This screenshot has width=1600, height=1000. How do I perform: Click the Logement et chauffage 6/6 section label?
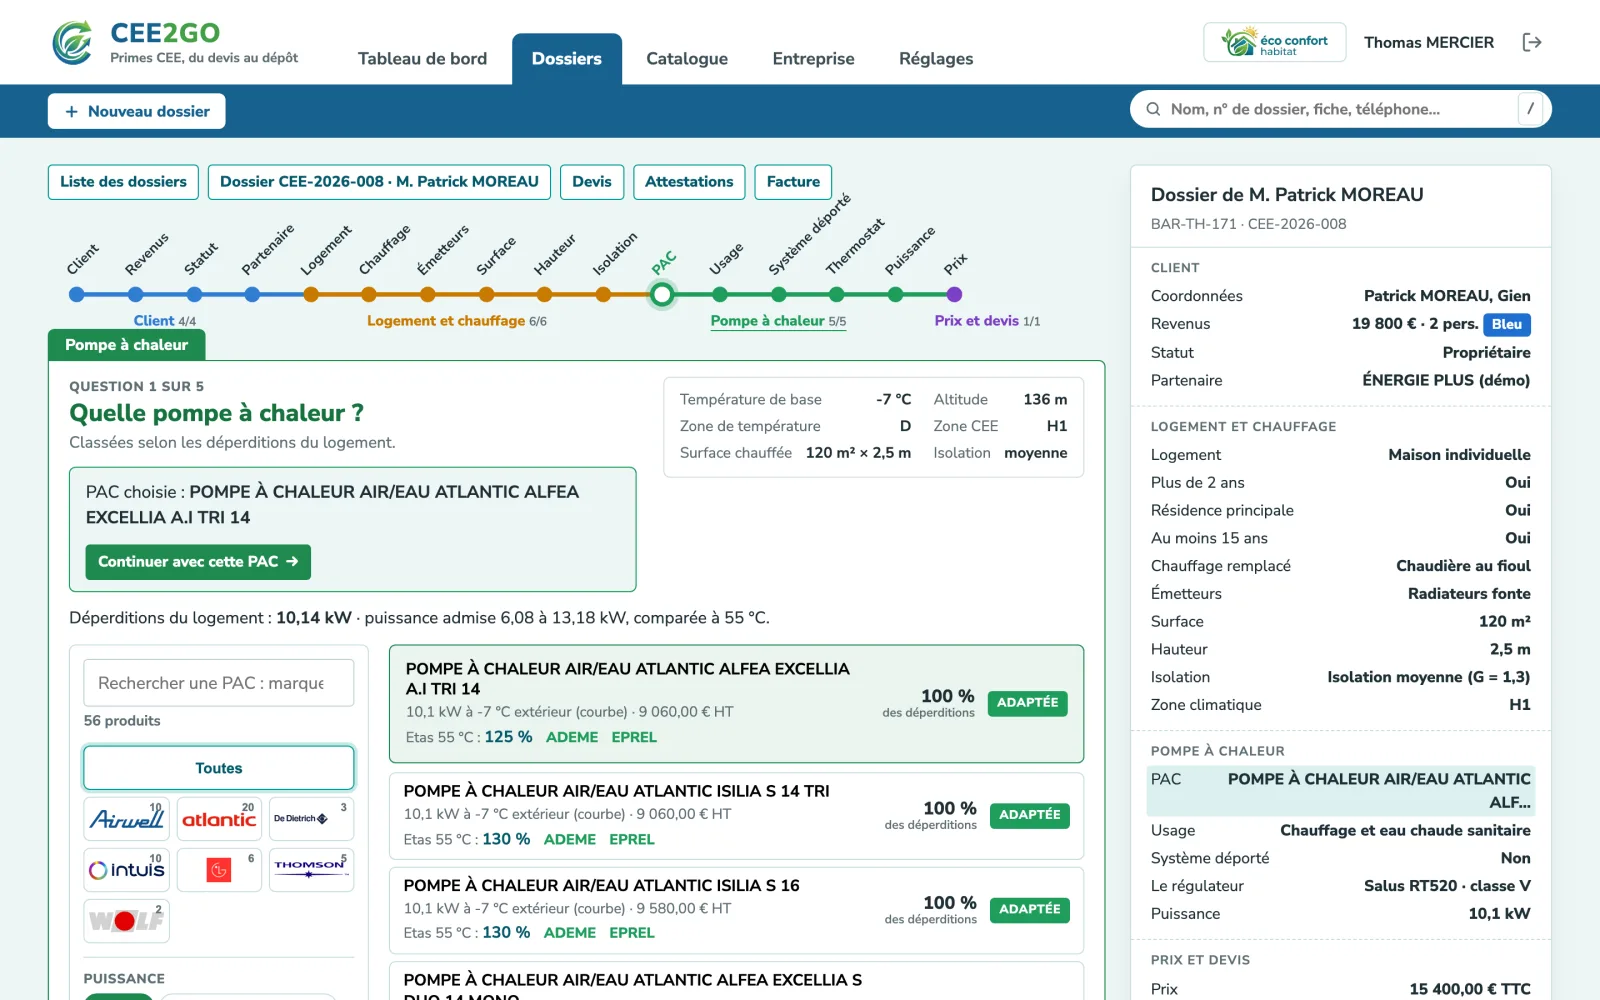point(457,321)
